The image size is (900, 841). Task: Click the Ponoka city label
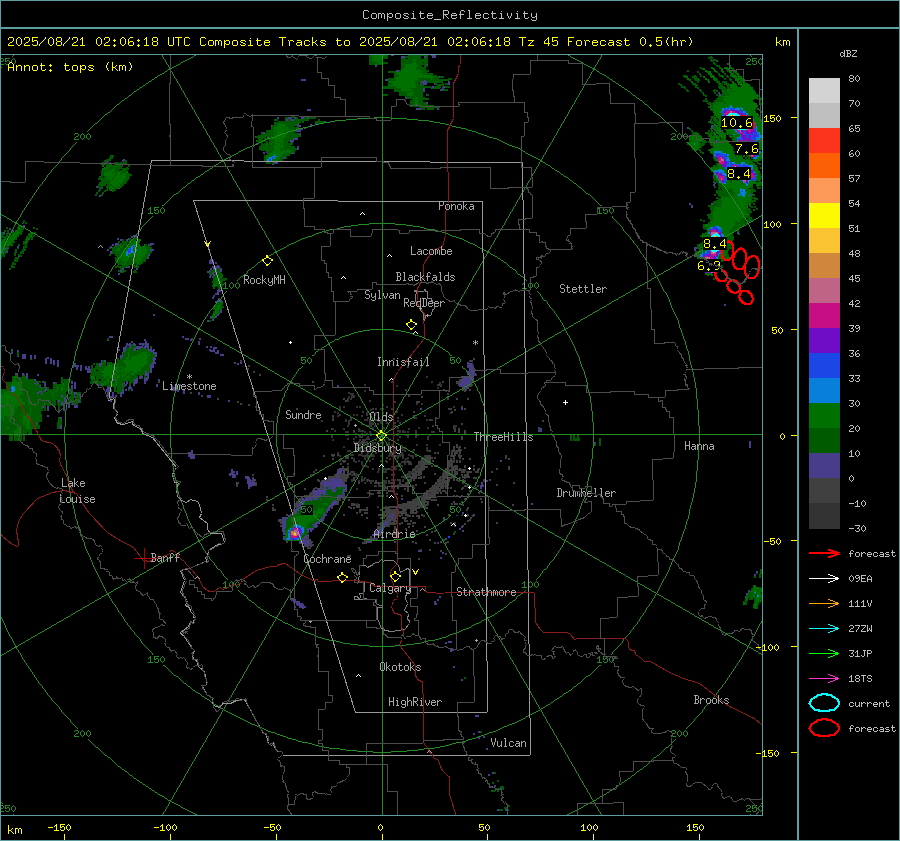pyautogui.click(x=456, y=206)
